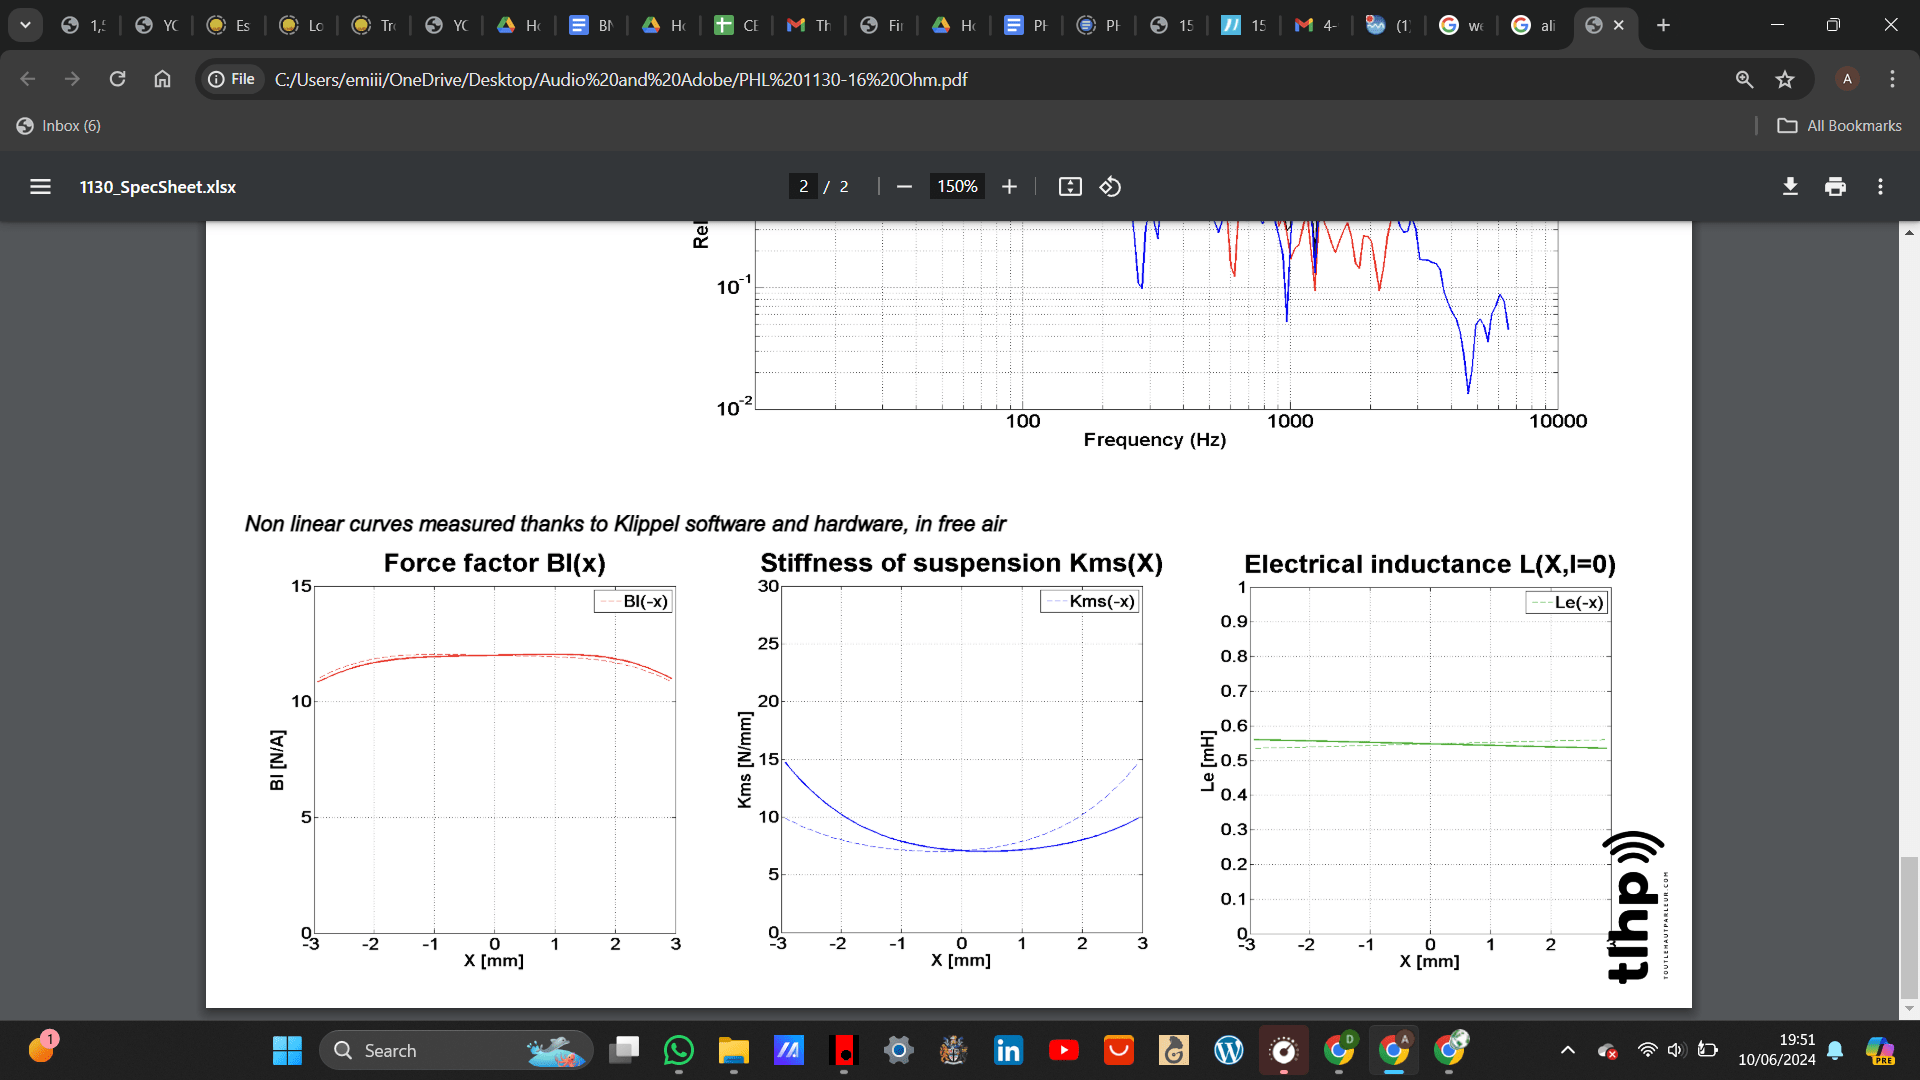Switch to the Google Docs 'BN' tab

click(x=591, y=25)
